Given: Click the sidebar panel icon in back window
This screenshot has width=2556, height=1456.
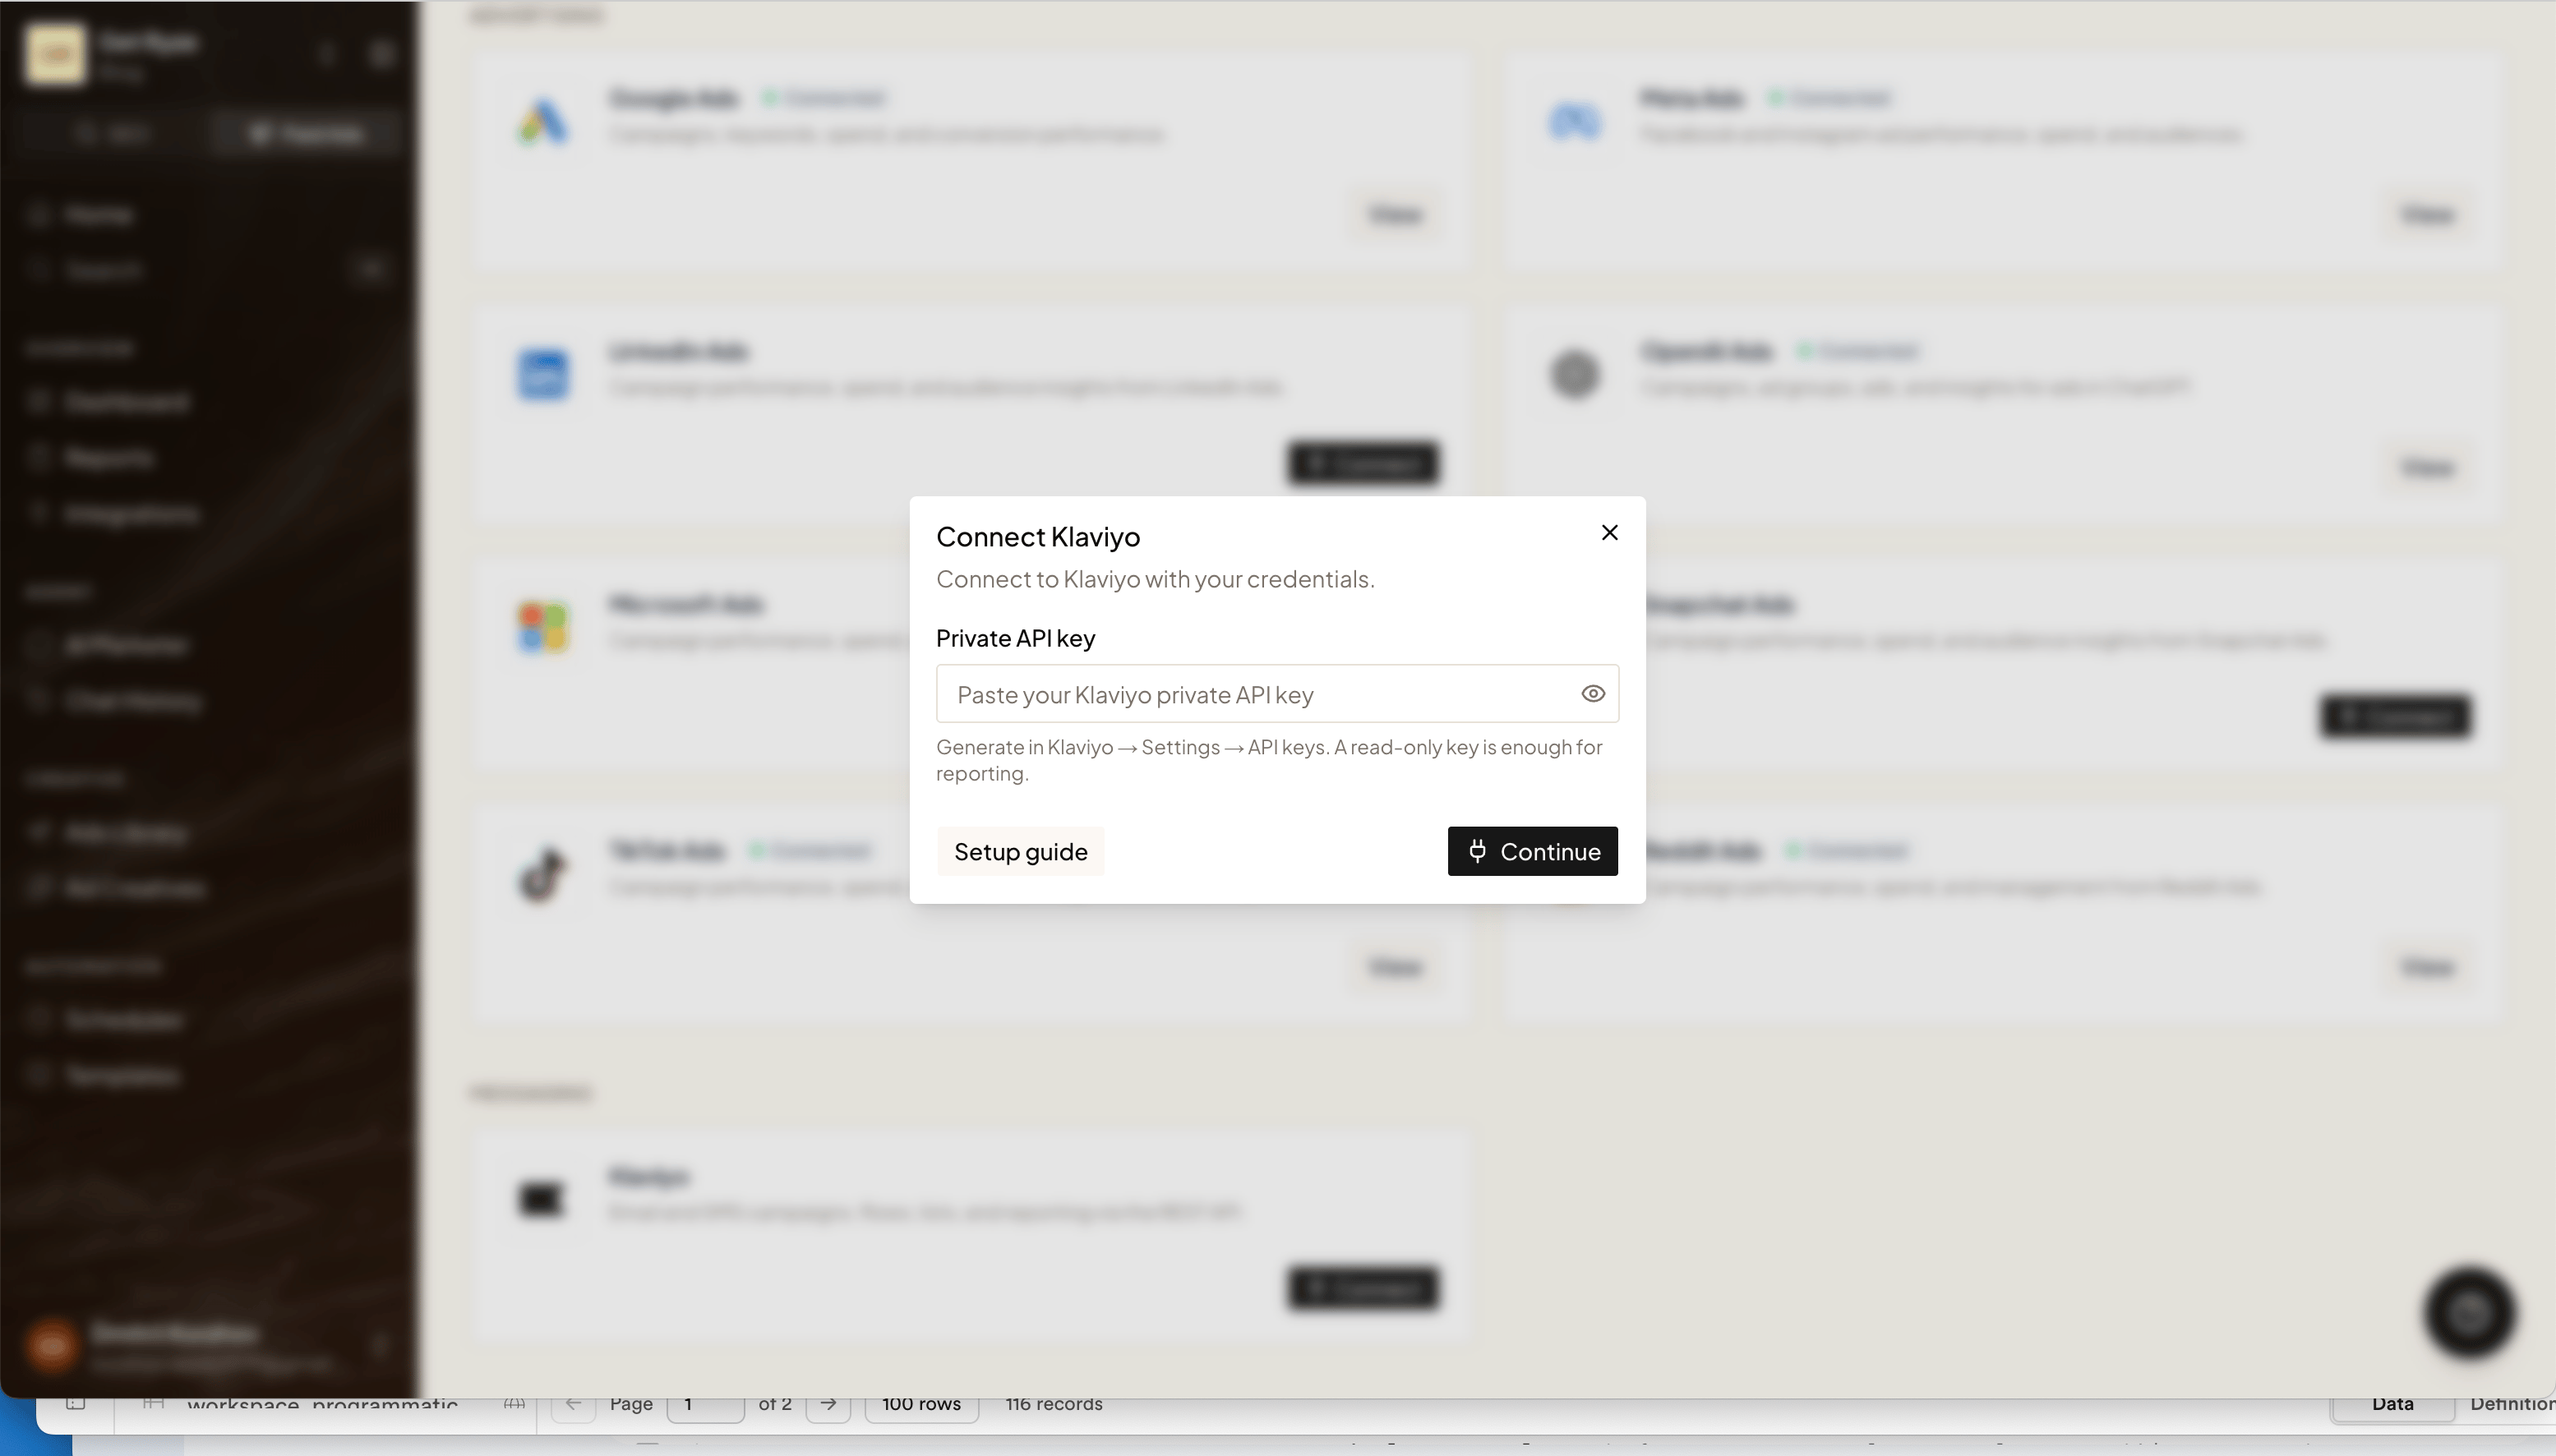Looking at the screenshot, I should [75, 1403].
